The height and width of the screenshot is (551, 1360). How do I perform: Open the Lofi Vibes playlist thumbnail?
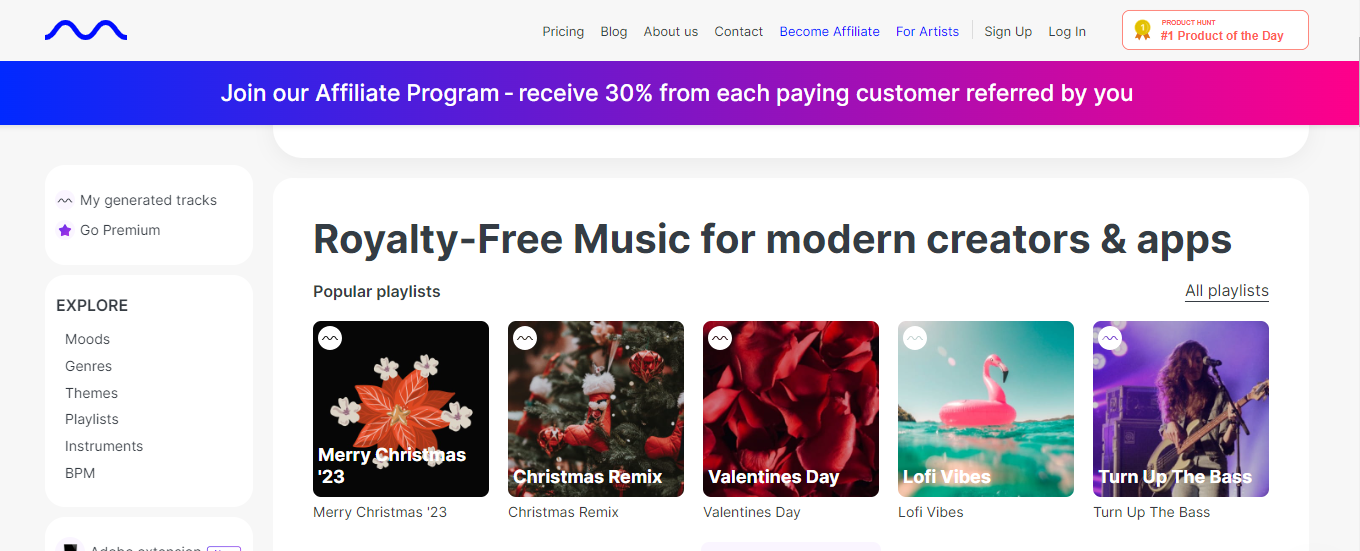click(x=985, y=409)
